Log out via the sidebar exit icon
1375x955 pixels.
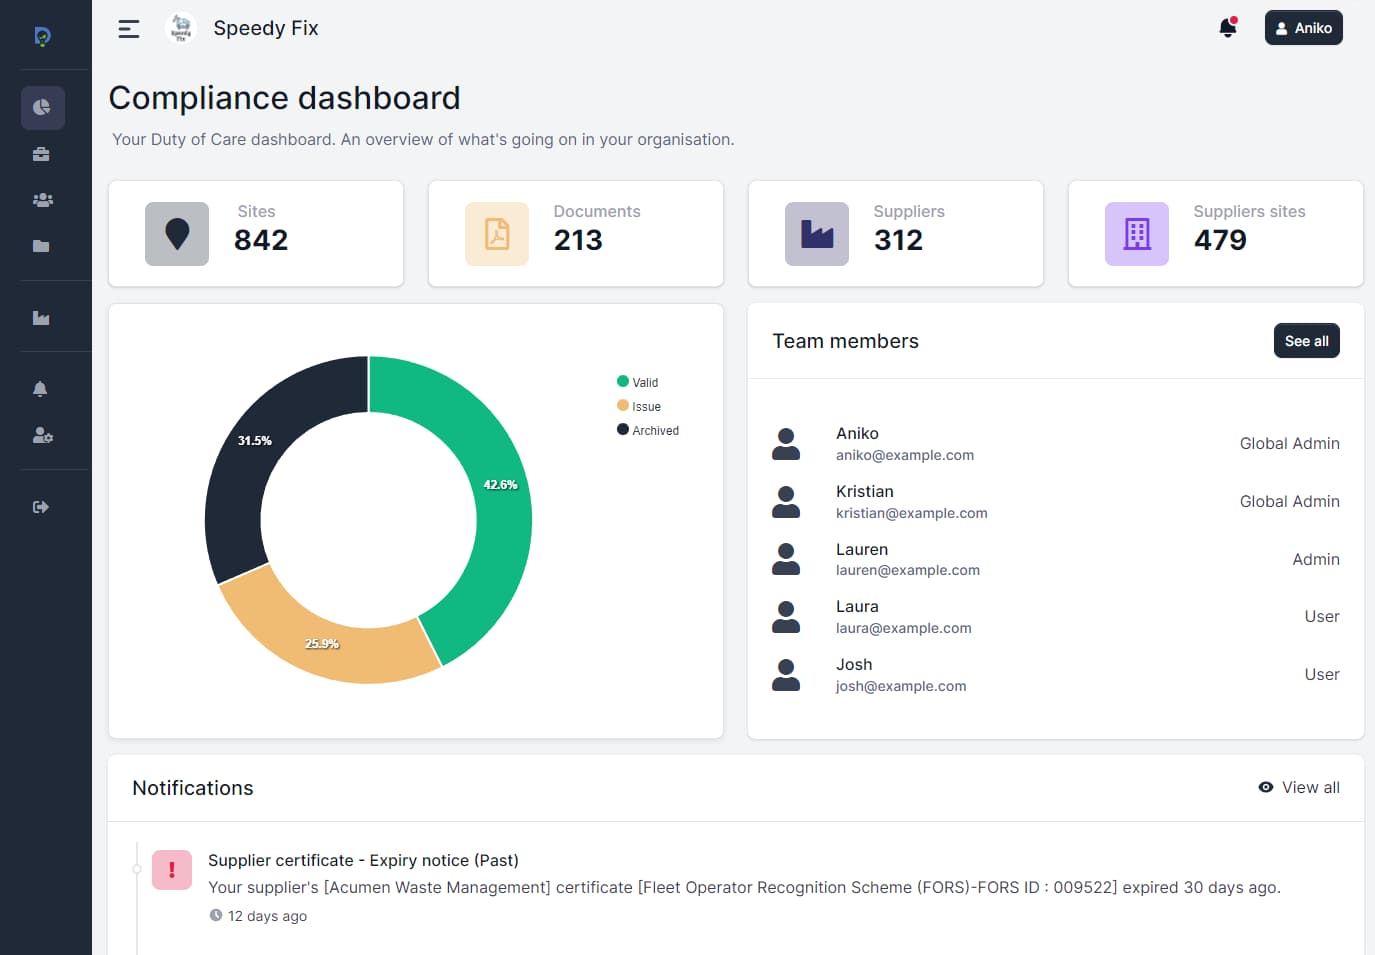(x=40, y=506)
